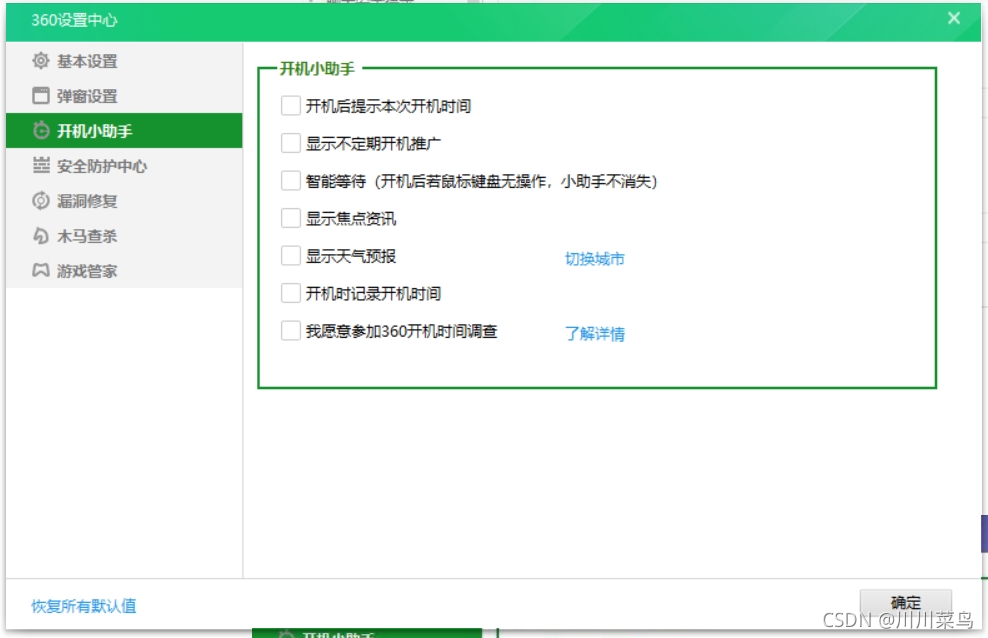This screenshot has height=638, width=988.
Task: Enable 开机后提示本次开机时间 checkbox
Action: tap(290, 106)
